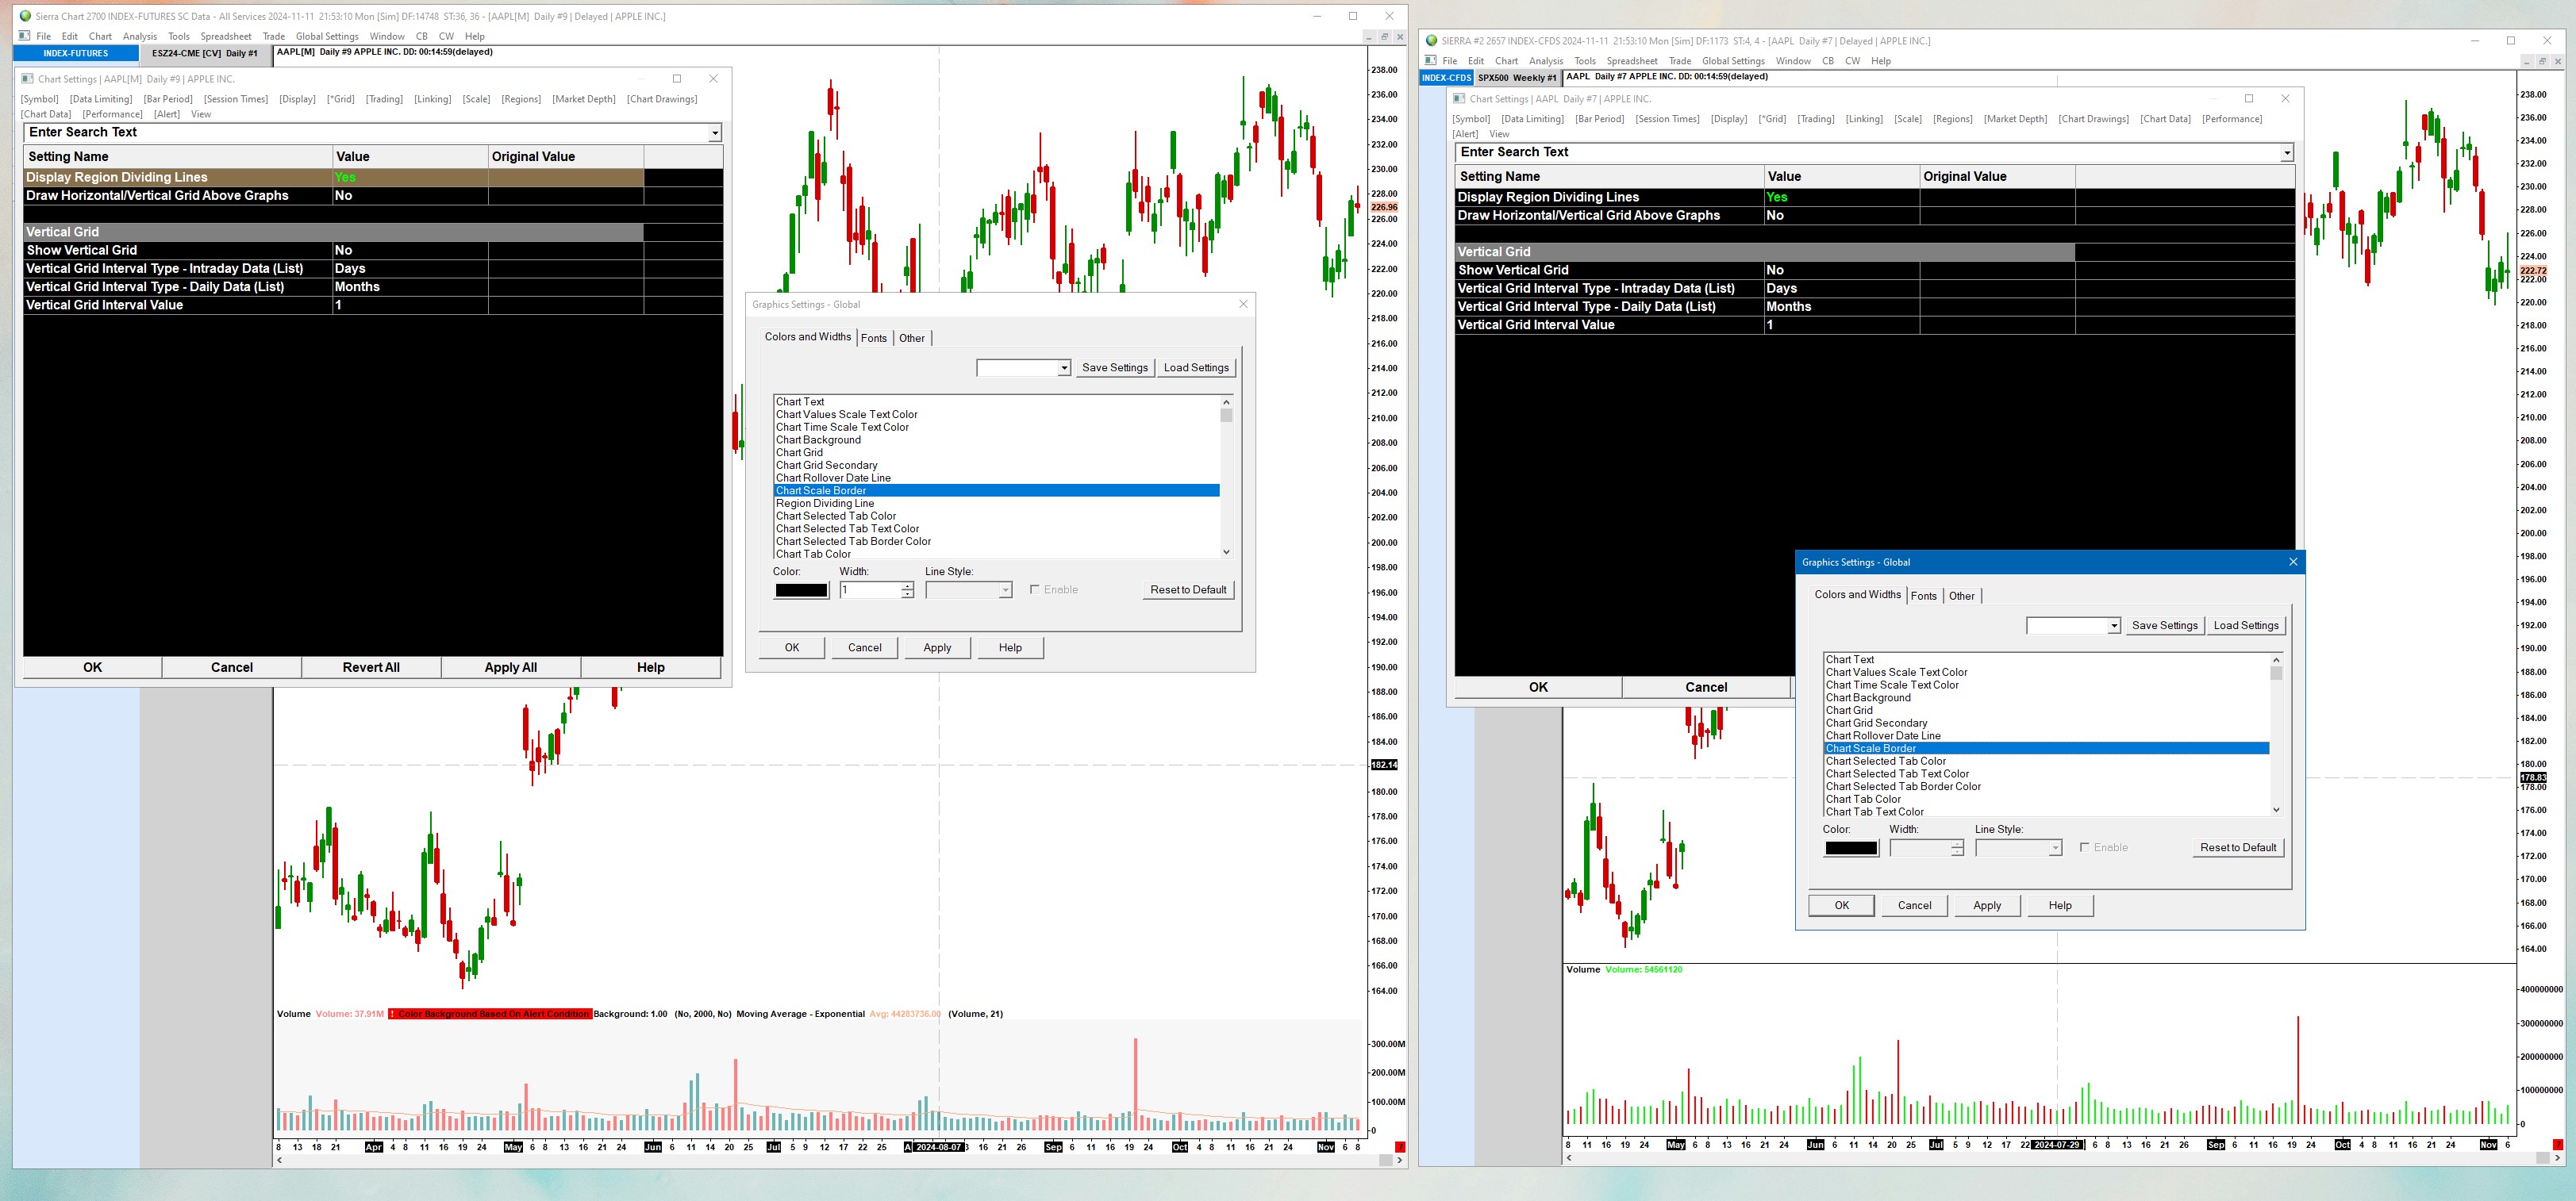Viewport: 2576px width, 1201px height.
Task: Click Reset to Default in SIERRA #2 Graphics Settings
Action: click(2237, 847)
